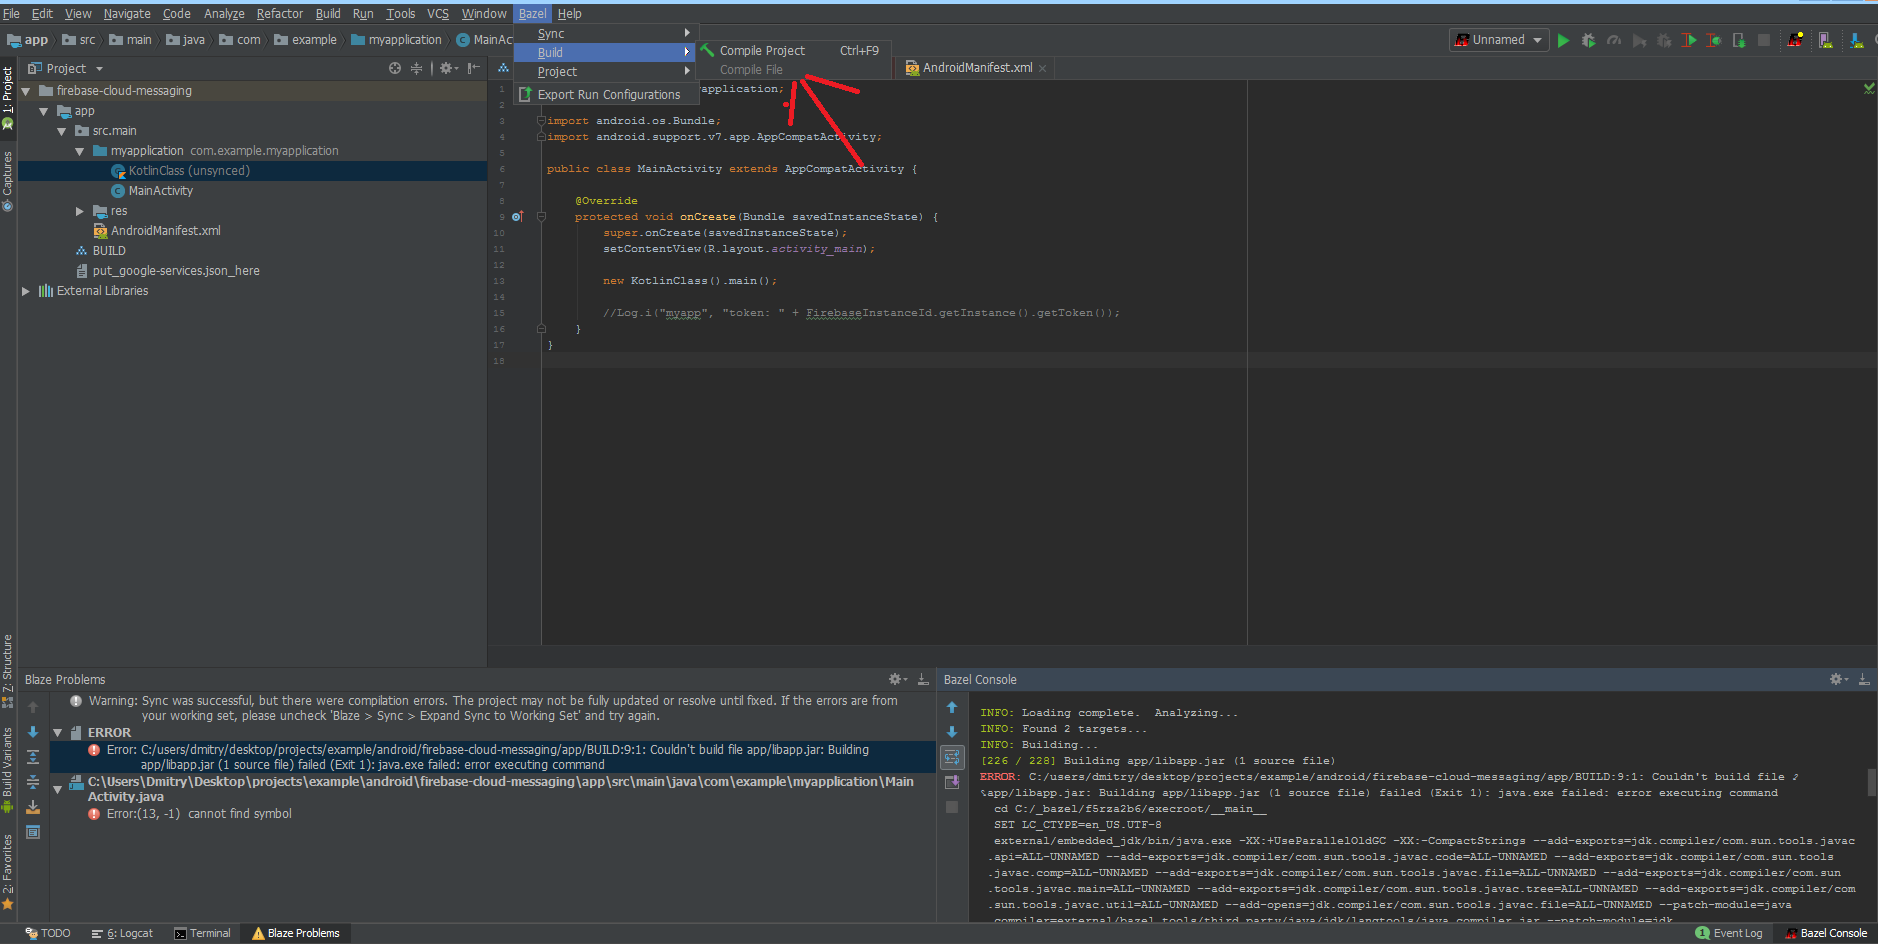Open the Event Log
The height and width of the screenshot is (944, 1878).
1729,932
